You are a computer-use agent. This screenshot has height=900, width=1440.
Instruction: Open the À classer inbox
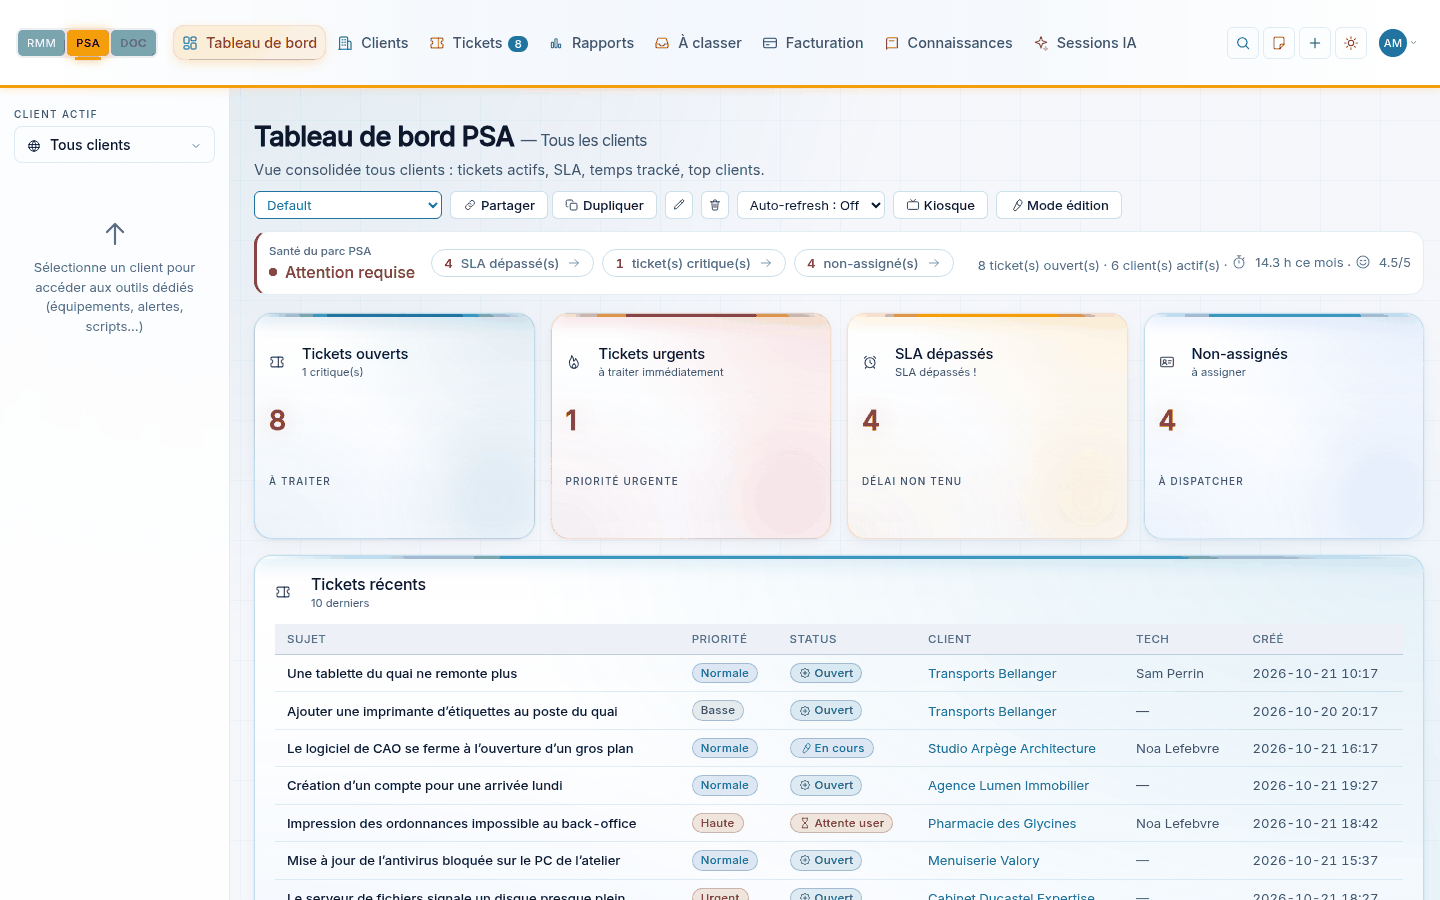[698, 43]
